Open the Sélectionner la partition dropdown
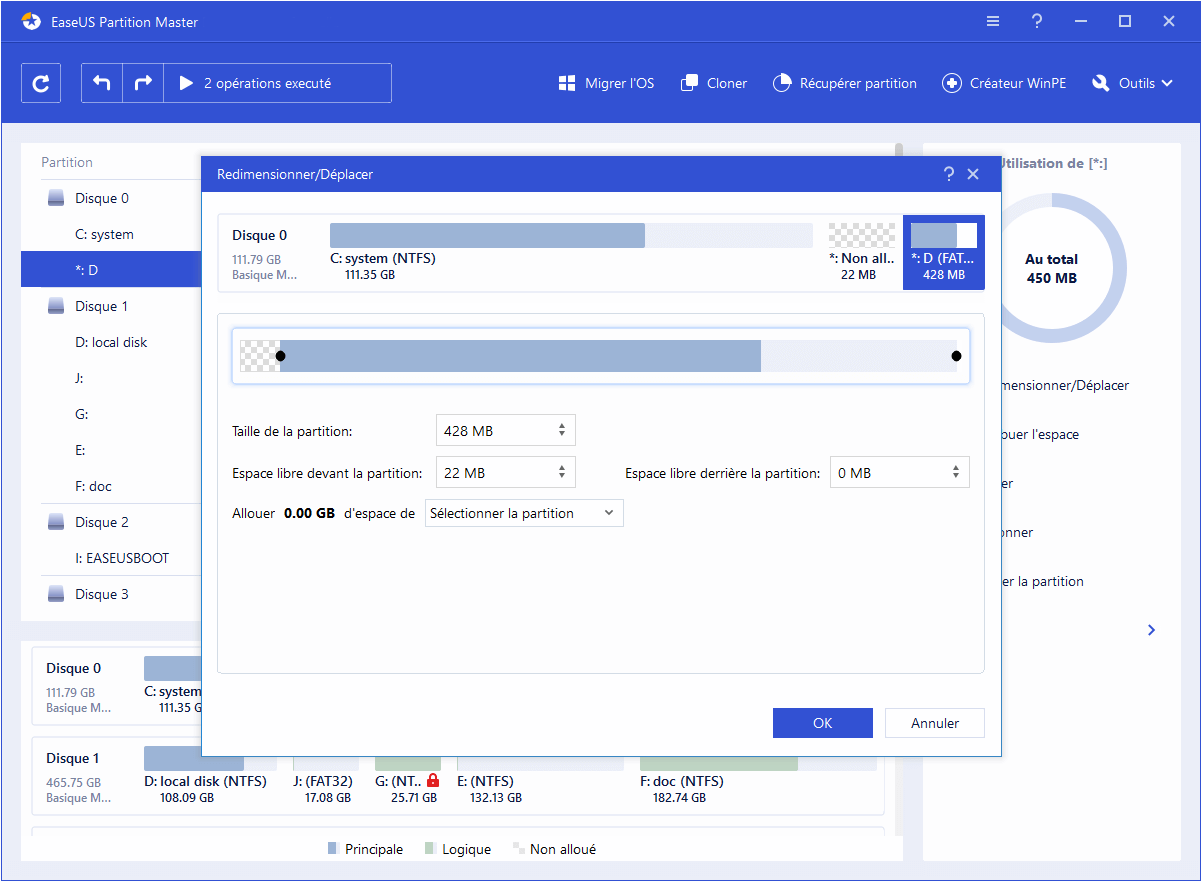Image resolution: width=1201 pixels, height=882 pixels. (524, 512)
